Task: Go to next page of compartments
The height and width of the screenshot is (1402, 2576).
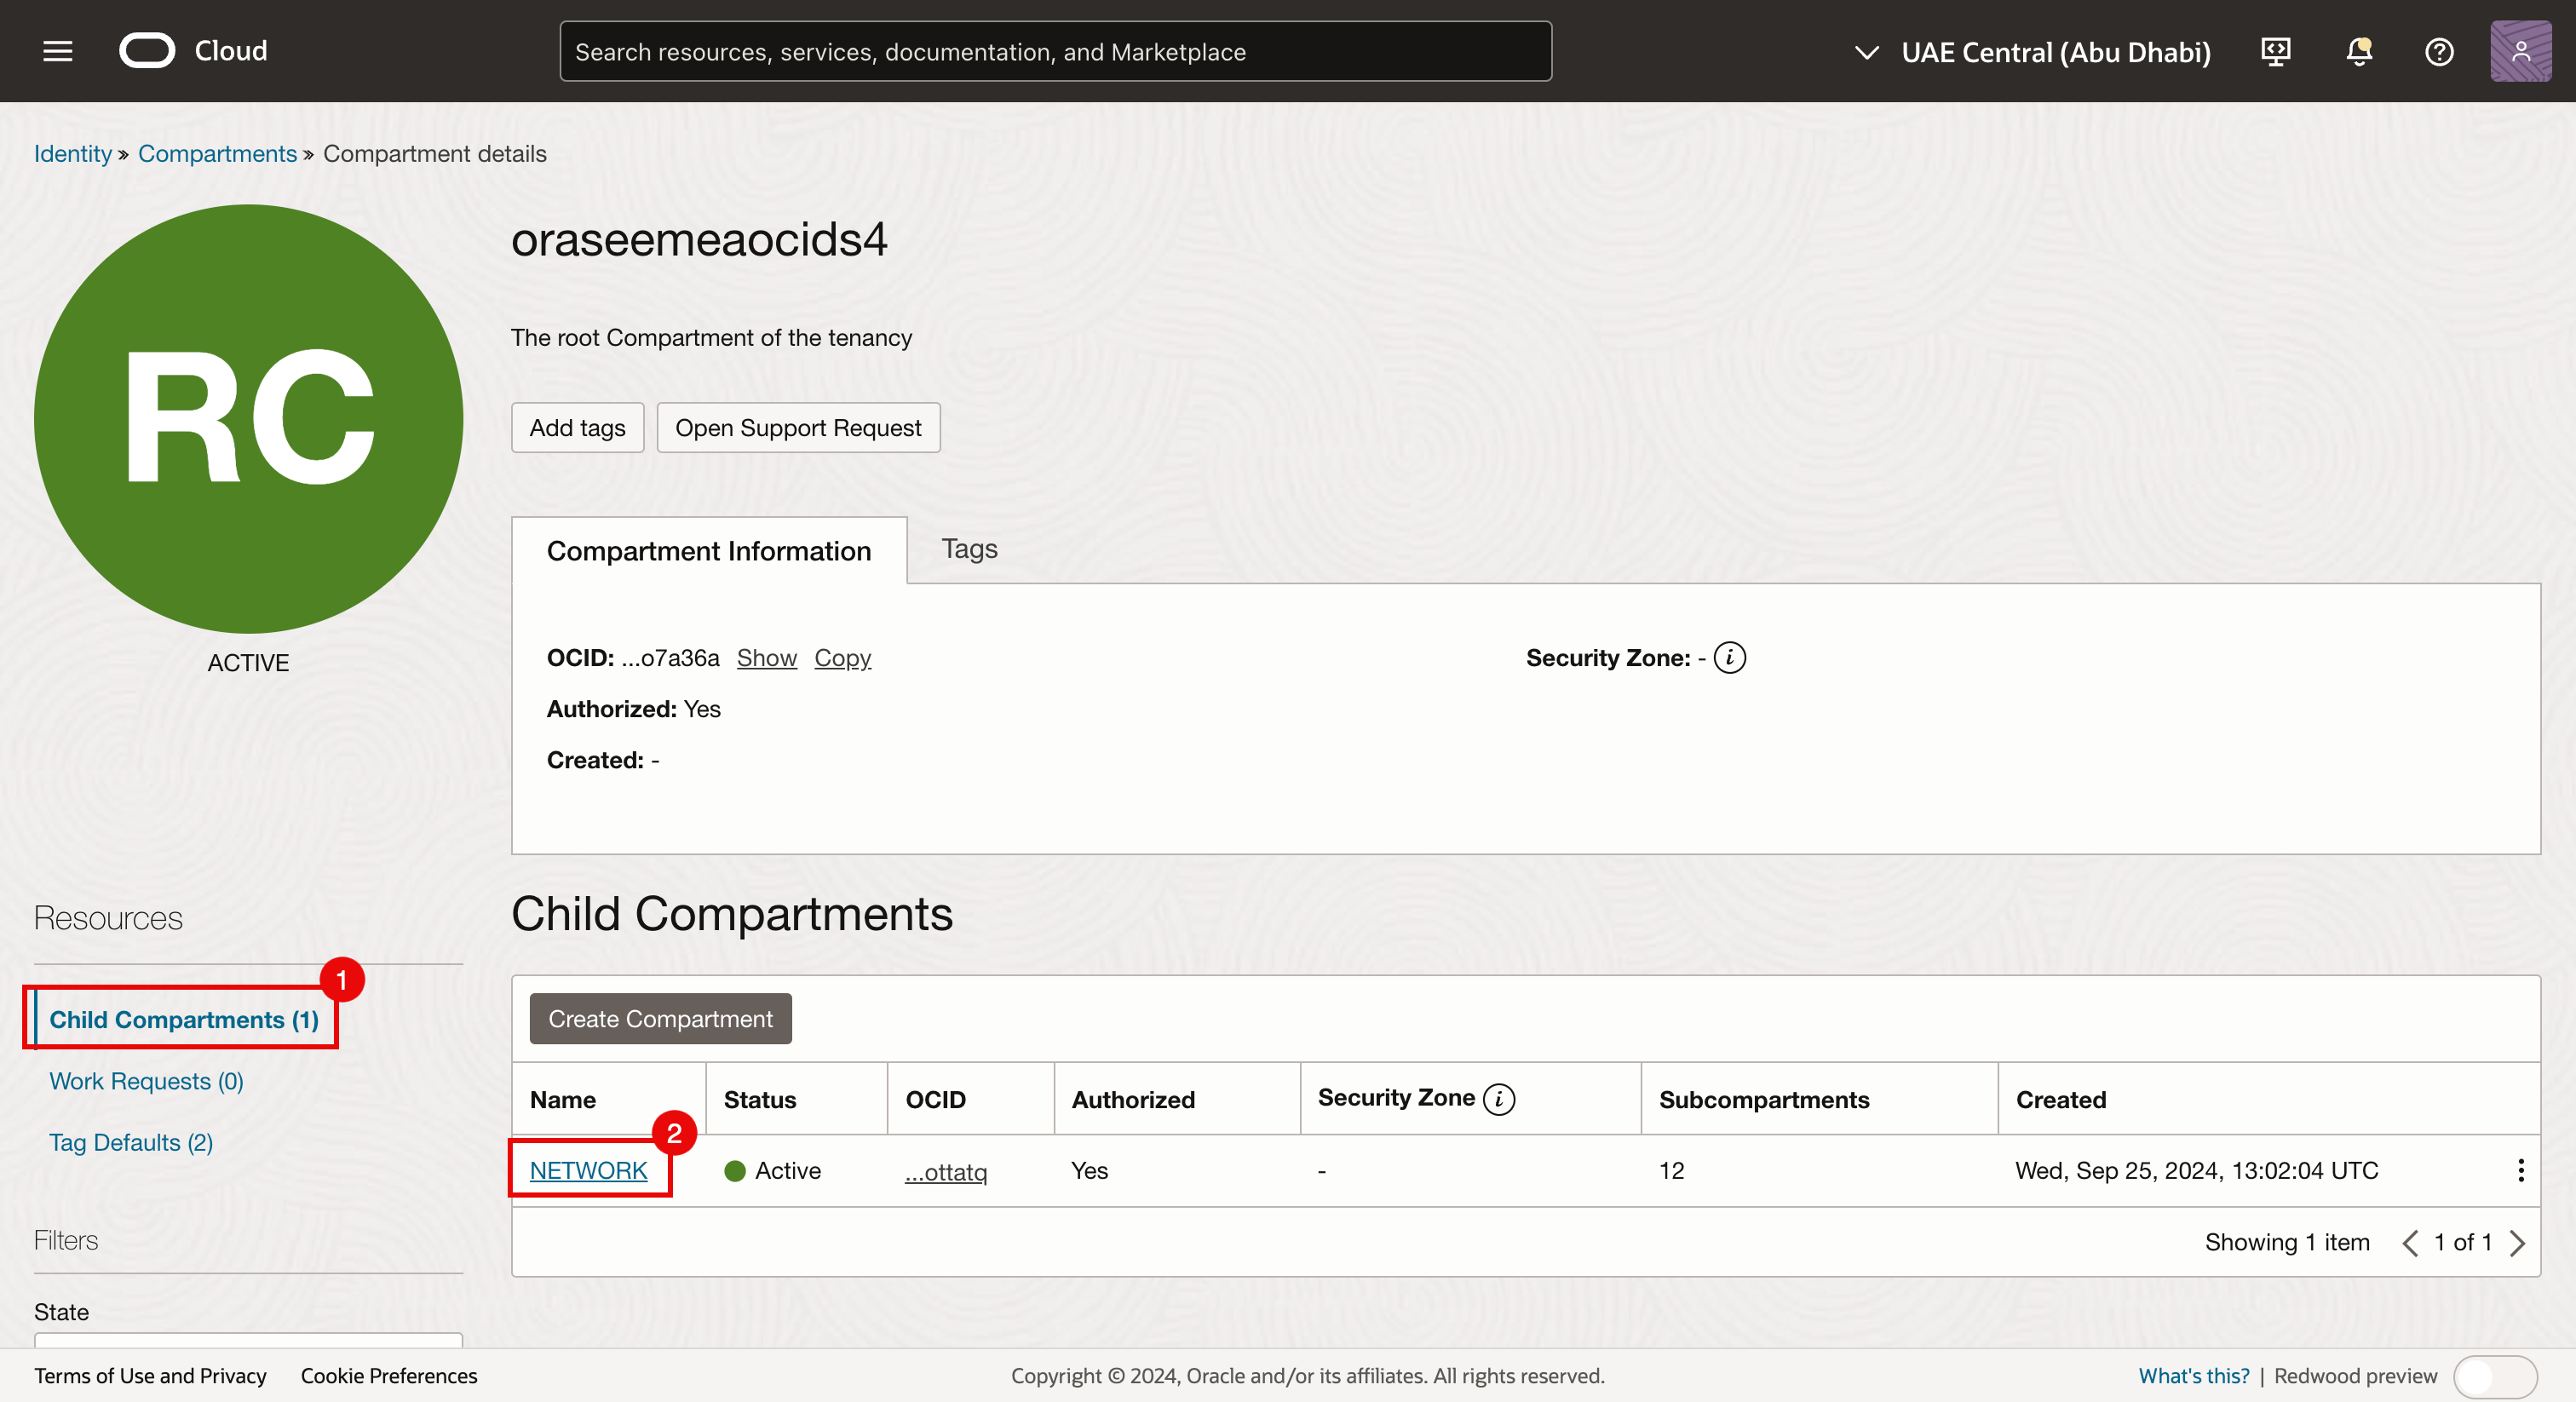Action: (2517, 1243)
